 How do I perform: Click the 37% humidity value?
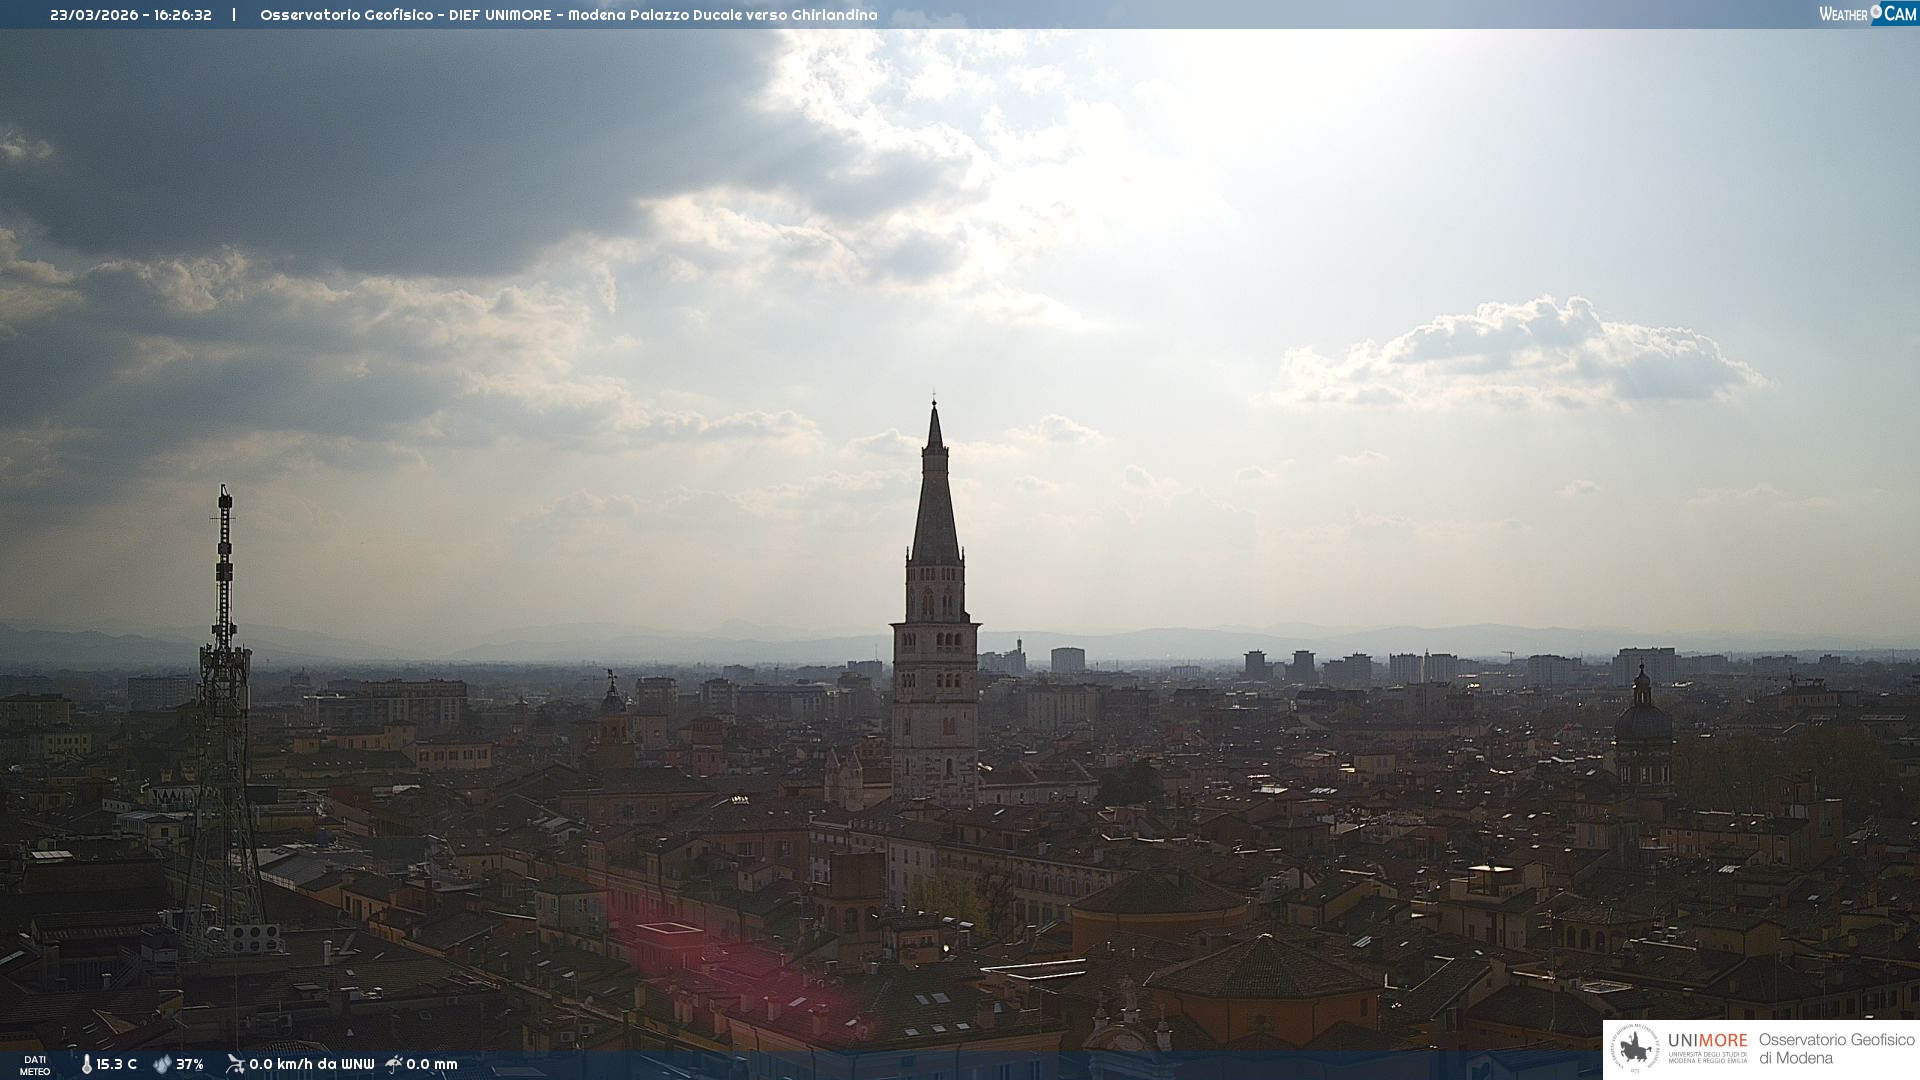click(190, 1064)
